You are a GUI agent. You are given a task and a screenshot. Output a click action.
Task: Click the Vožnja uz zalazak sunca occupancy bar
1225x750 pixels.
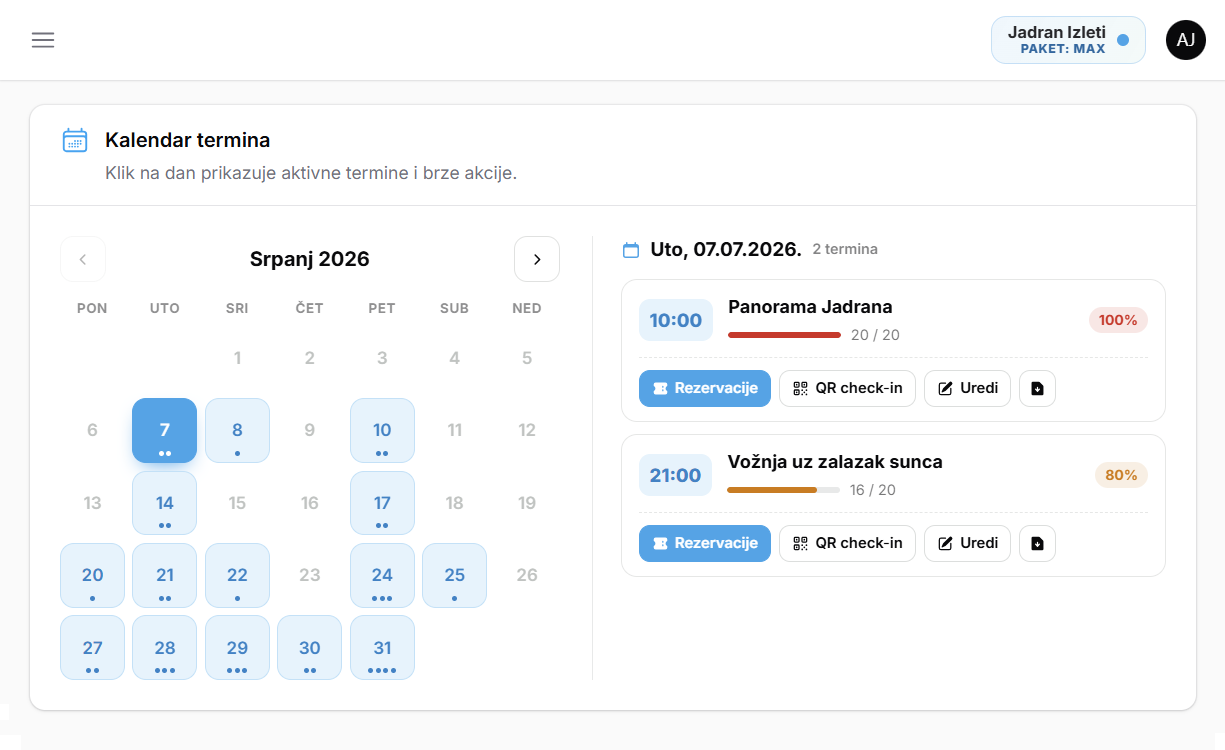point(784,490)
